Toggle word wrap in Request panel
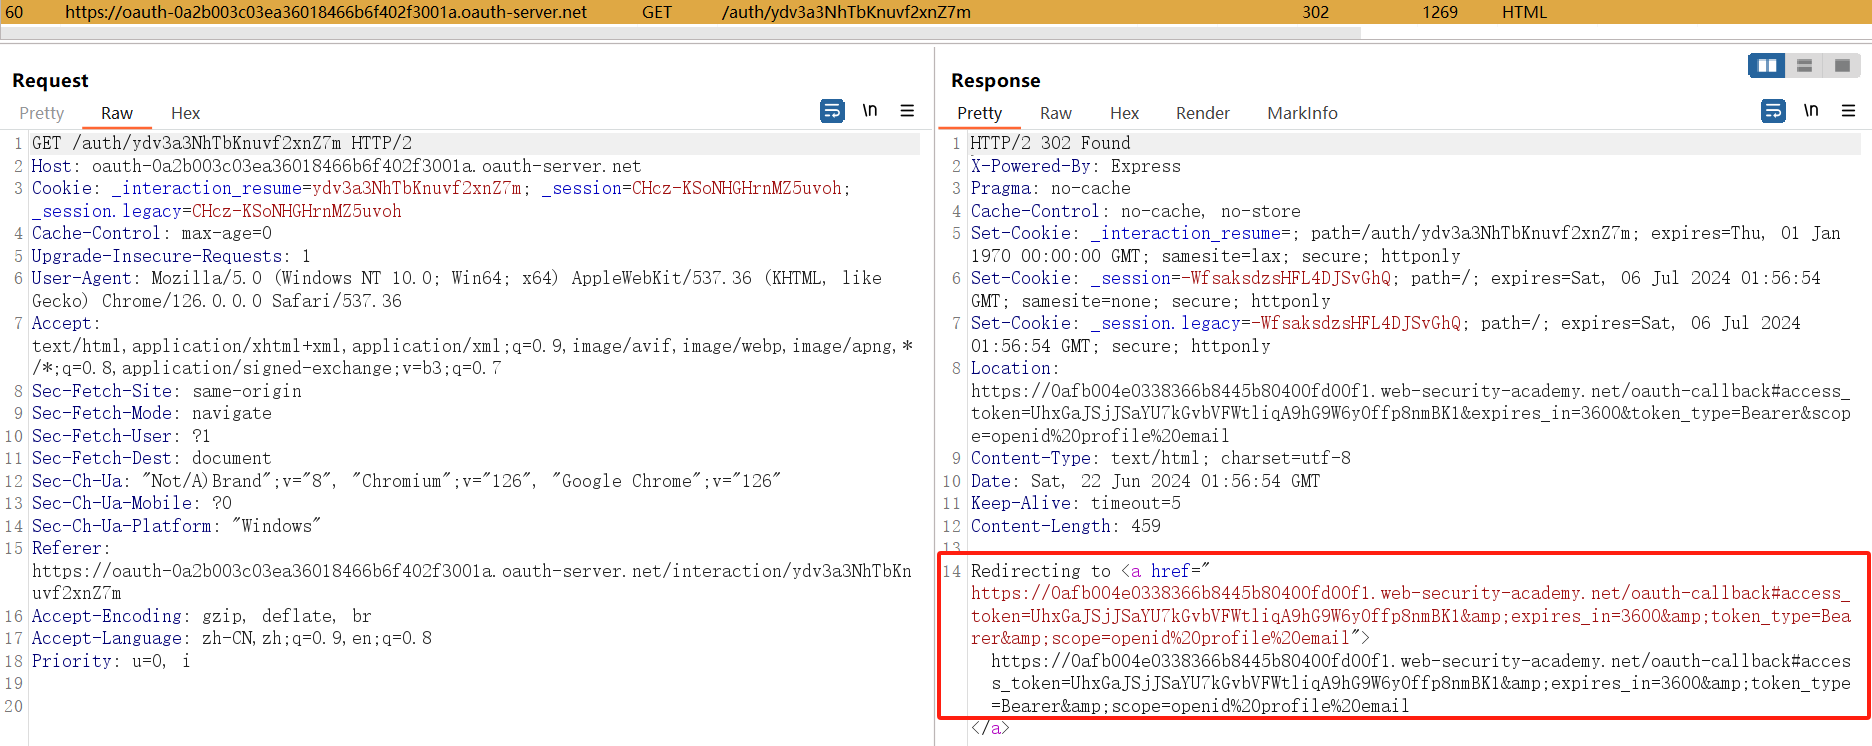This screenshot has height=746, width=1872. tap(832, 111)
